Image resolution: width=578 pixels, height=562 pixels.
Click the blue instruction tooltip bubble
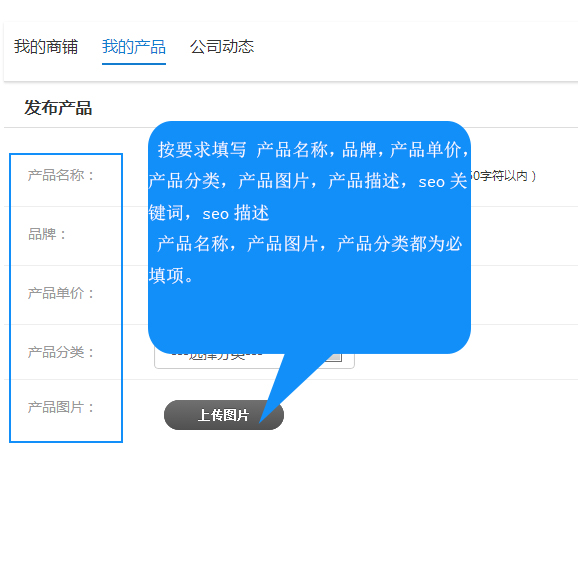(x=309, y=237)
